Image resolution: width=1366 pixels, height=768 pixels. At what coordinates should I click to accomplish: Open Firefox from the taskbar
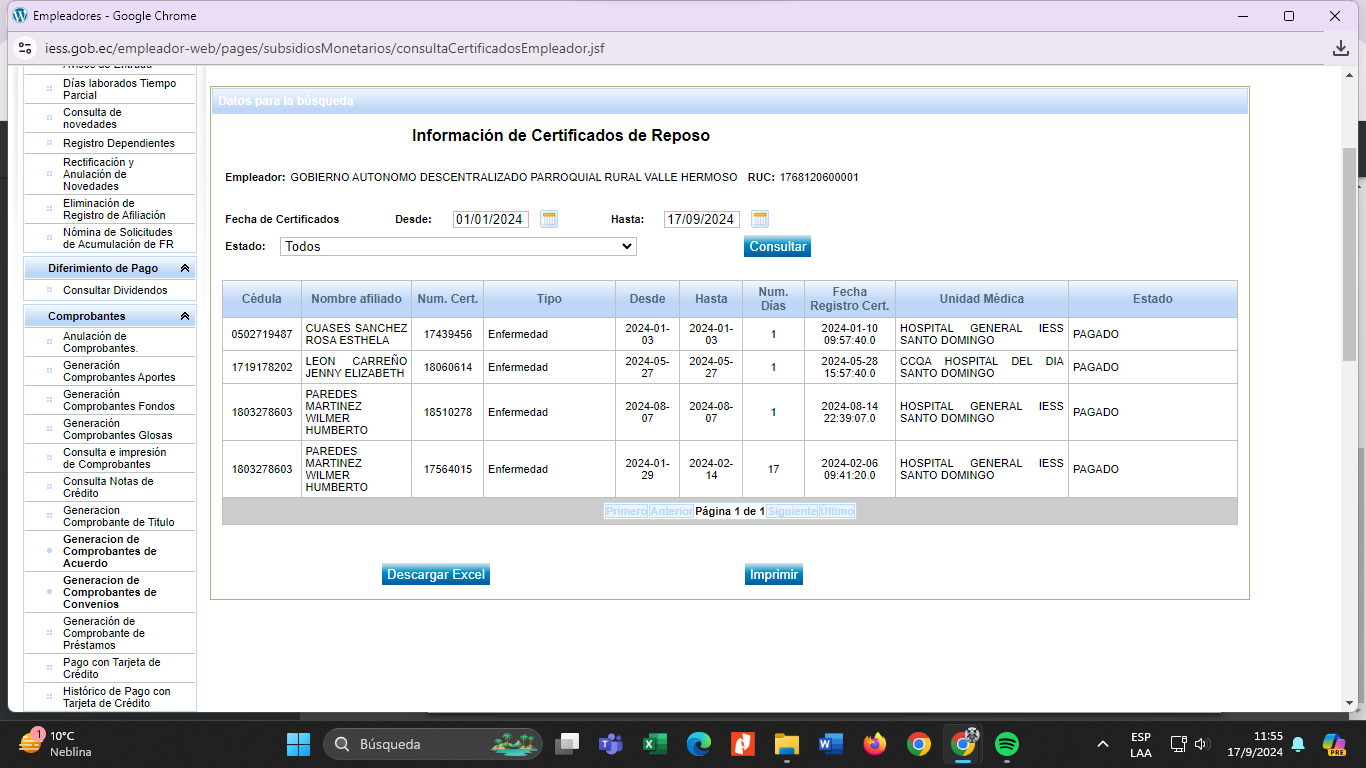875,744
